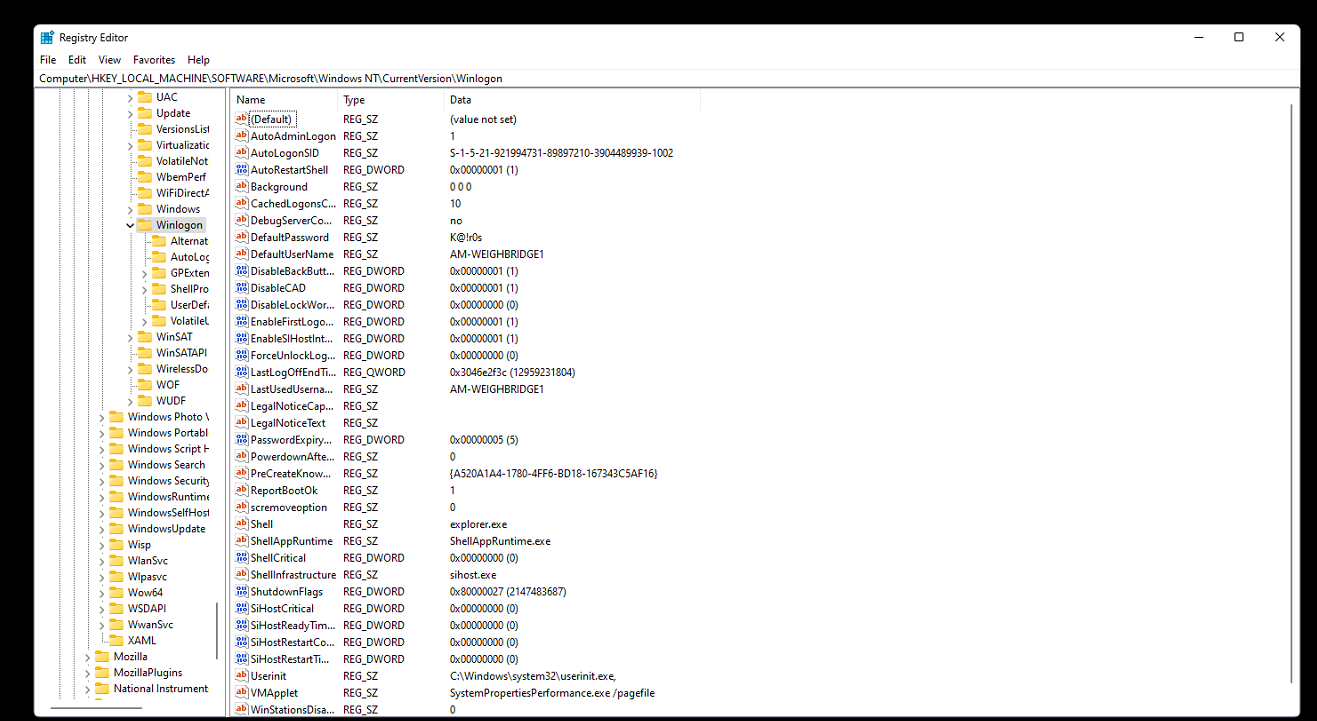Select the MozillaPlugins folder icon
This screenshot has height=721, width=1317.
coord(102,673)
